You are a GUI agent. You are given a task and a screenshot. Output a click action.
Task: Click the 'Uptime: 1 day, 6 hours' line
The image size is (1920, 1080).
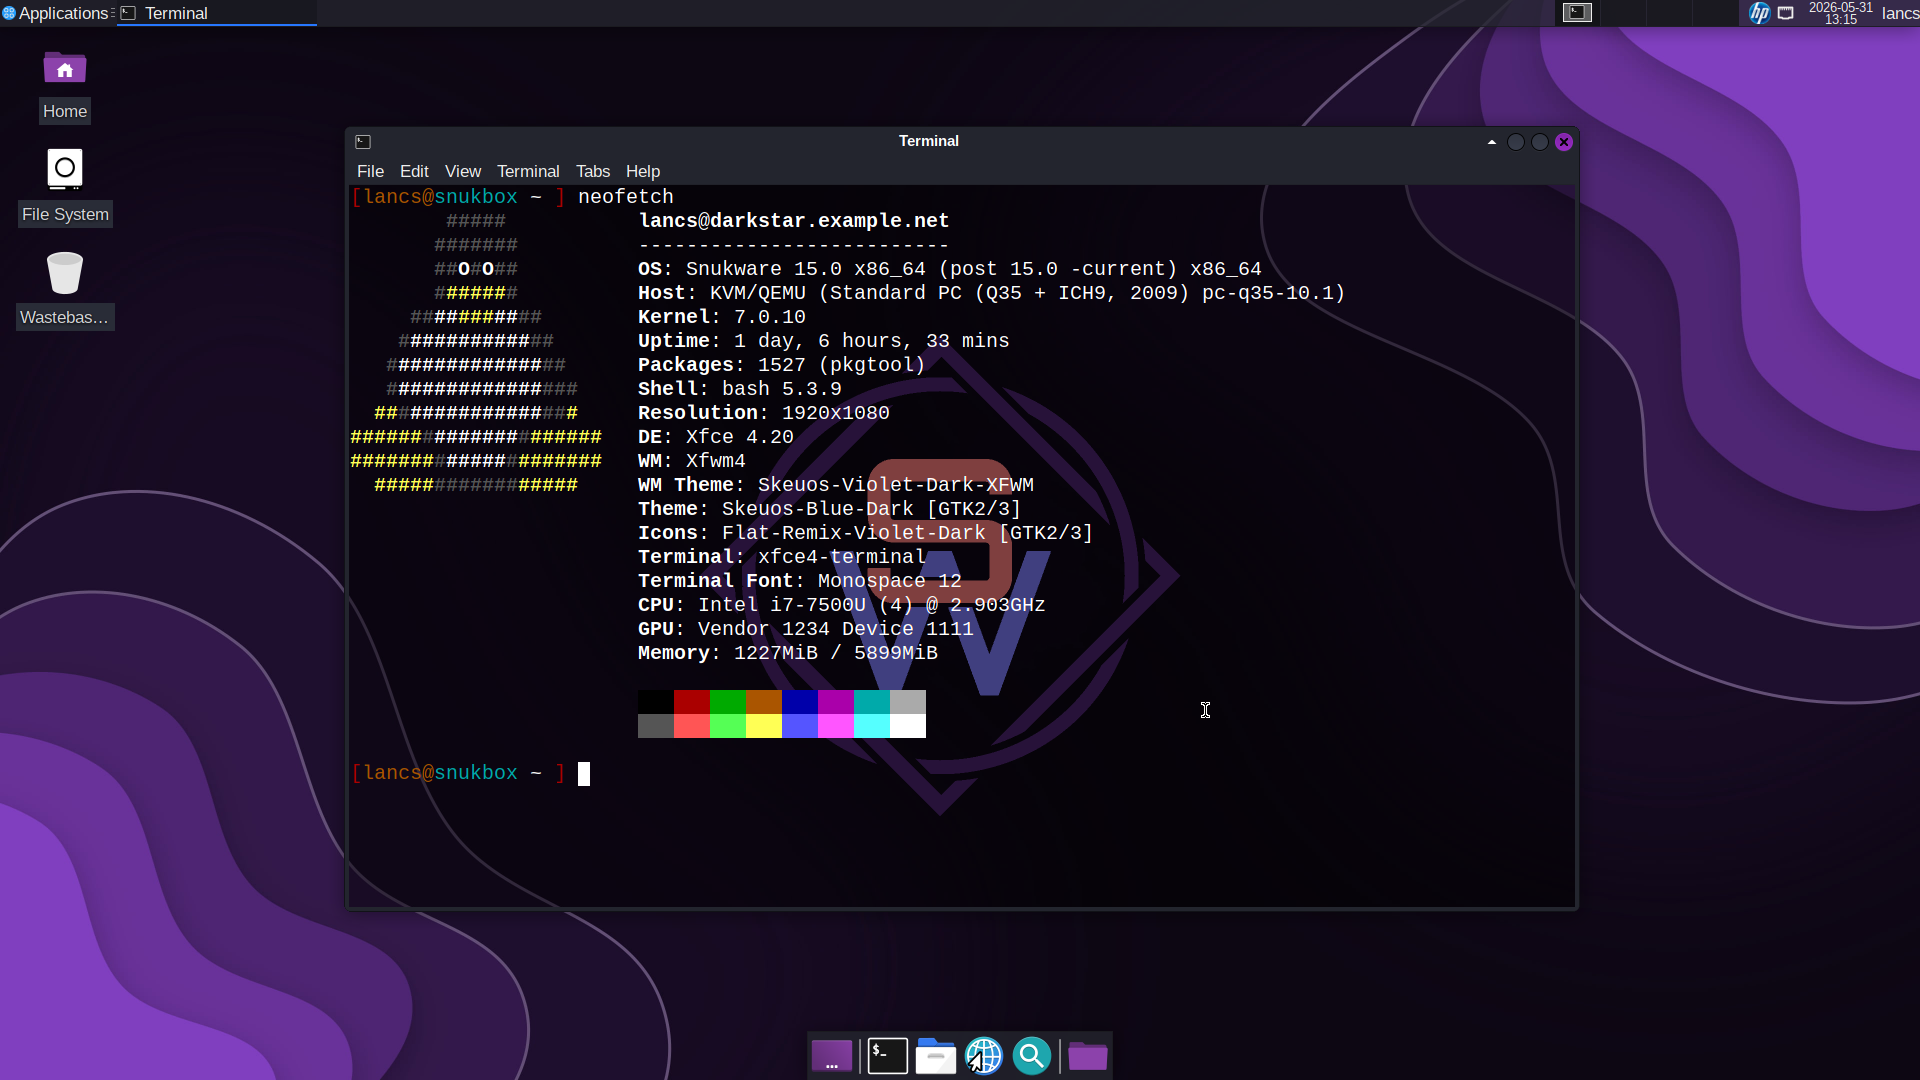[824, 341]
